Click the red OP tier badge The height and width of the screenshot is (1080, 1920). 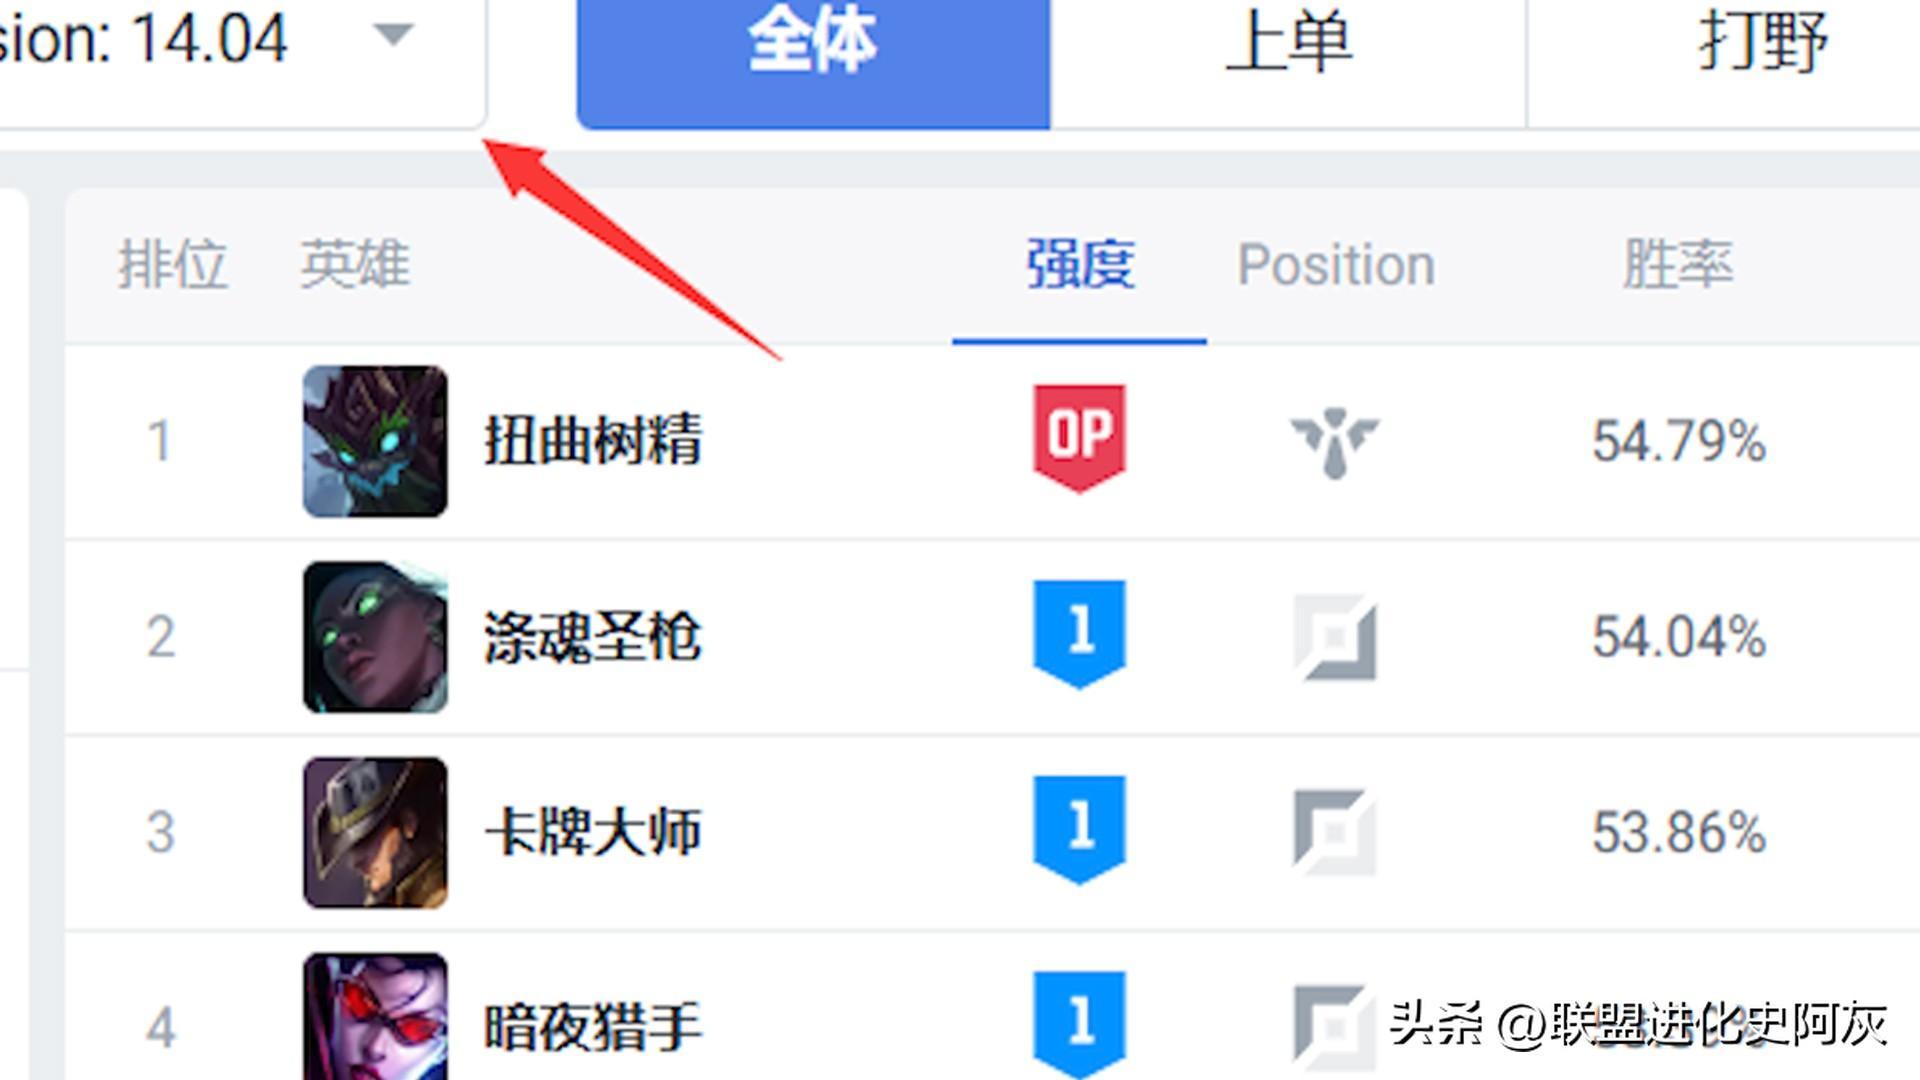pos(1079,438)
